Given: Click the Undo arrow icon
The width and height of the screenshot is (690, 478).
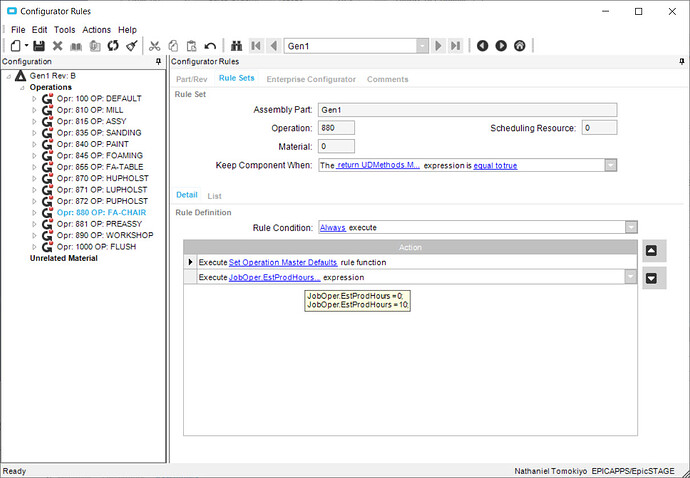Looking at the screenshot, I should click(210, 46).
